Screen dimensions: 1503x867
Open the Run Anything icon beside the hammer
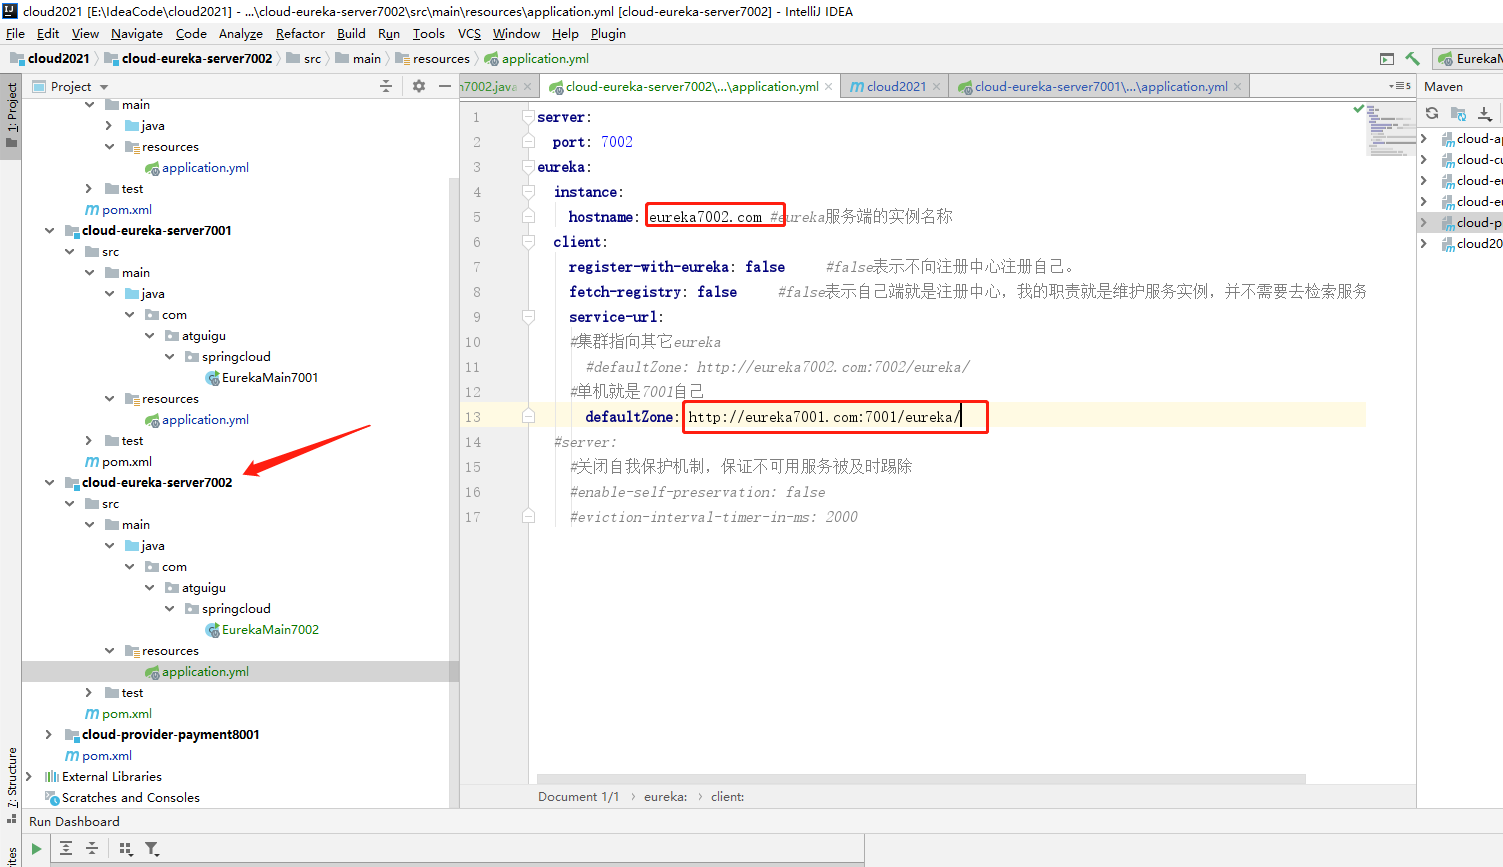point(1386,59)
